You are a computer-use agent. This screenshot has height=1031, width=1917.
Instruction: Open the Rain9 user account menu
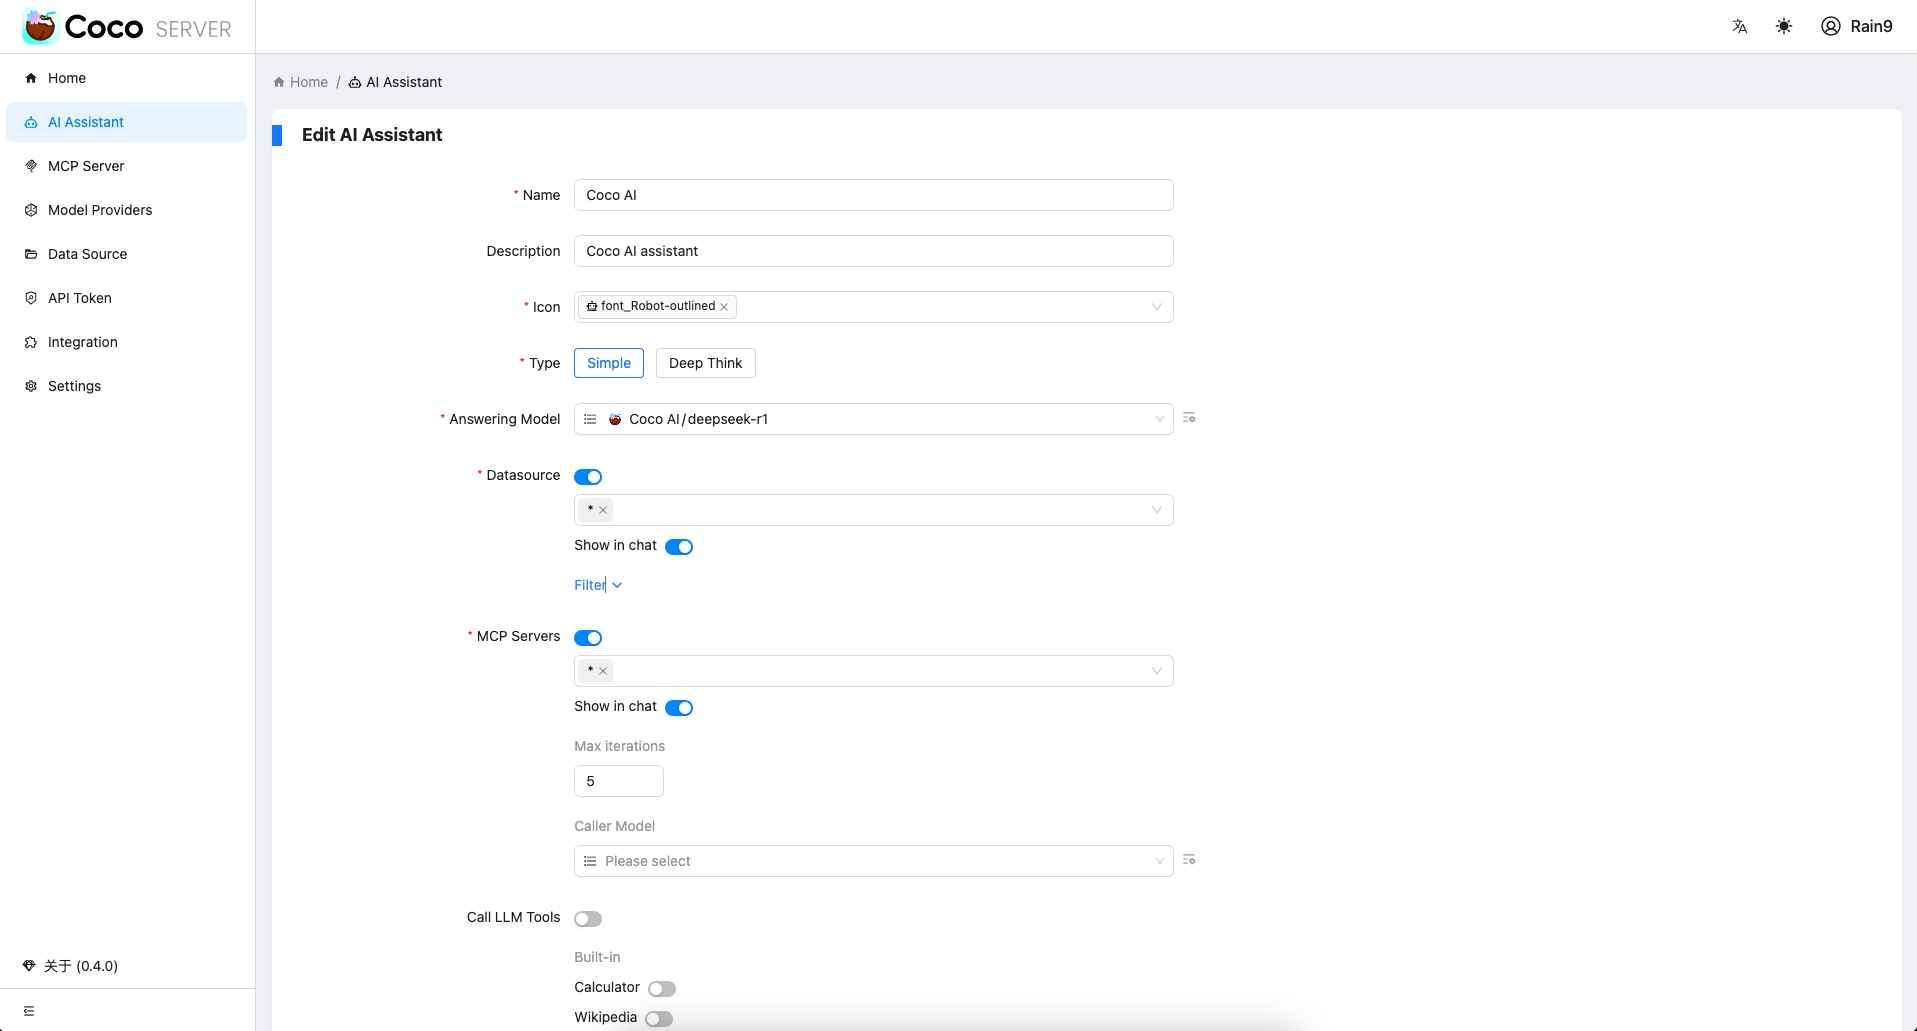[x=1857, y=27]
